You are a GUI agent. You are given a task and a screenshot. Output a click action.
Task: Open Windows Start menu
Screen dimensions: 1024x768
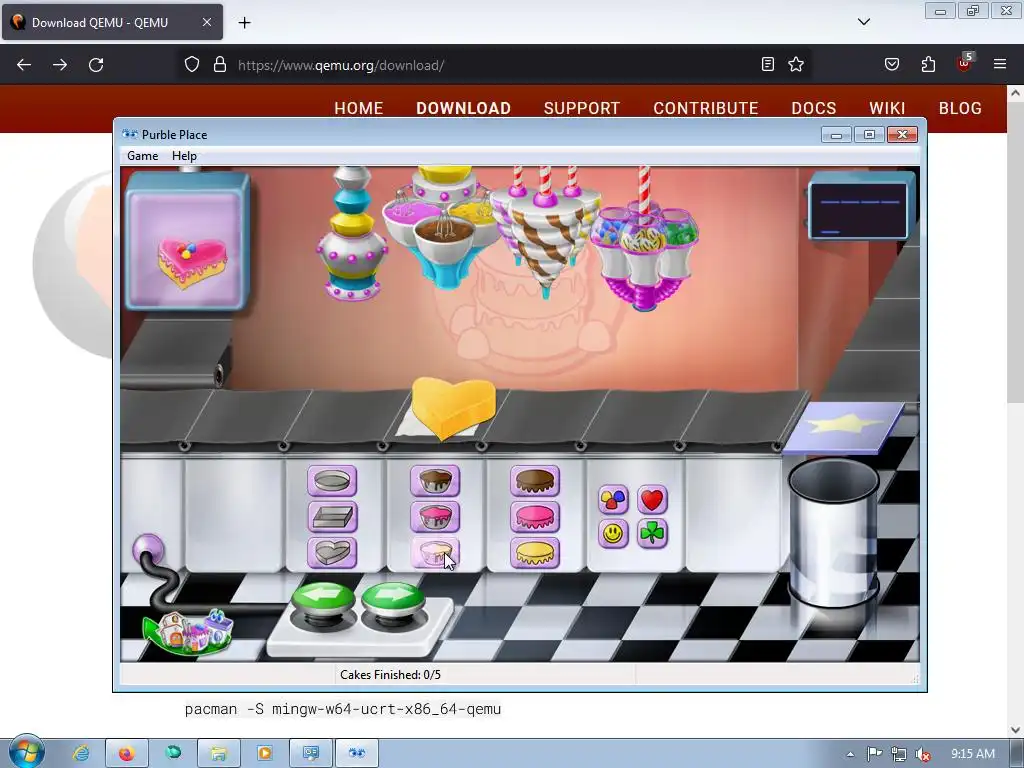coord(27,752)
